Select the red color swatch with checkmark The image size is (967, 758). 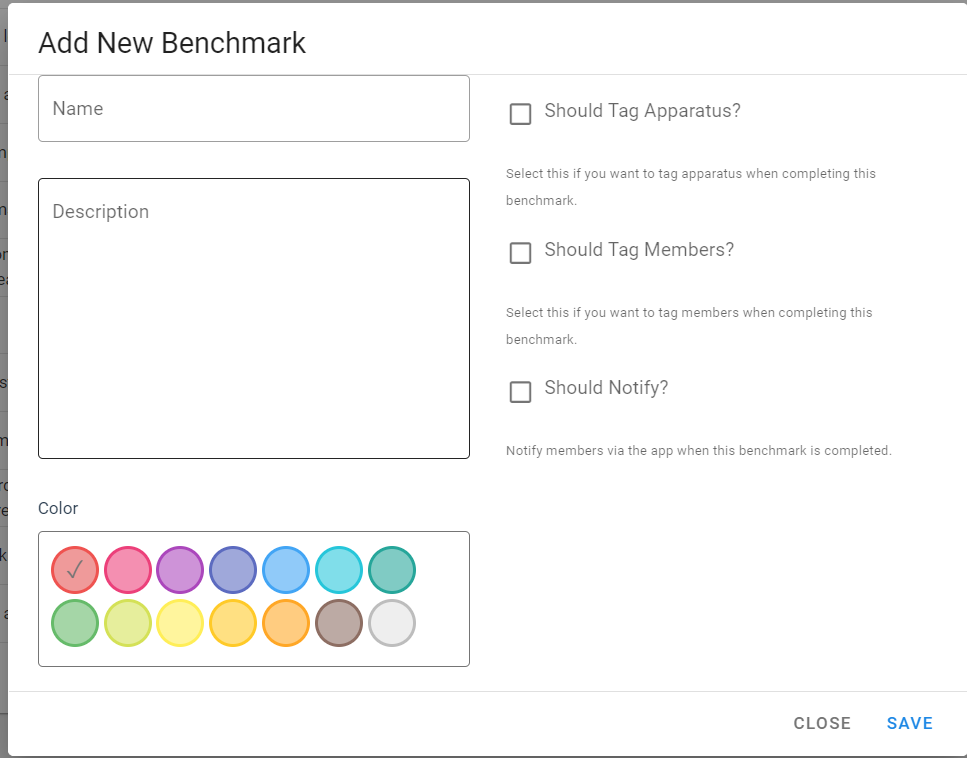point(75,571)
